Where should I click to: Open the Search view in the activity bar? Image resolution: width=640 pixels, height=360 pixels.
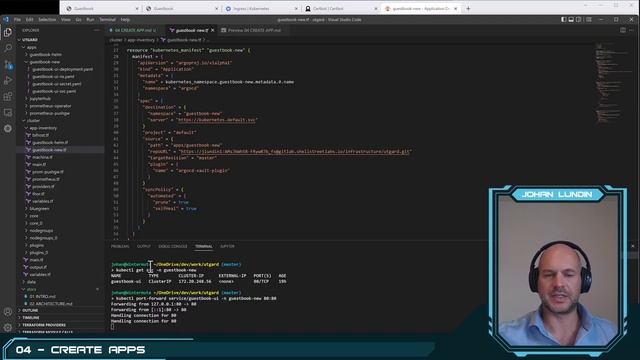(x=8, y=48)
